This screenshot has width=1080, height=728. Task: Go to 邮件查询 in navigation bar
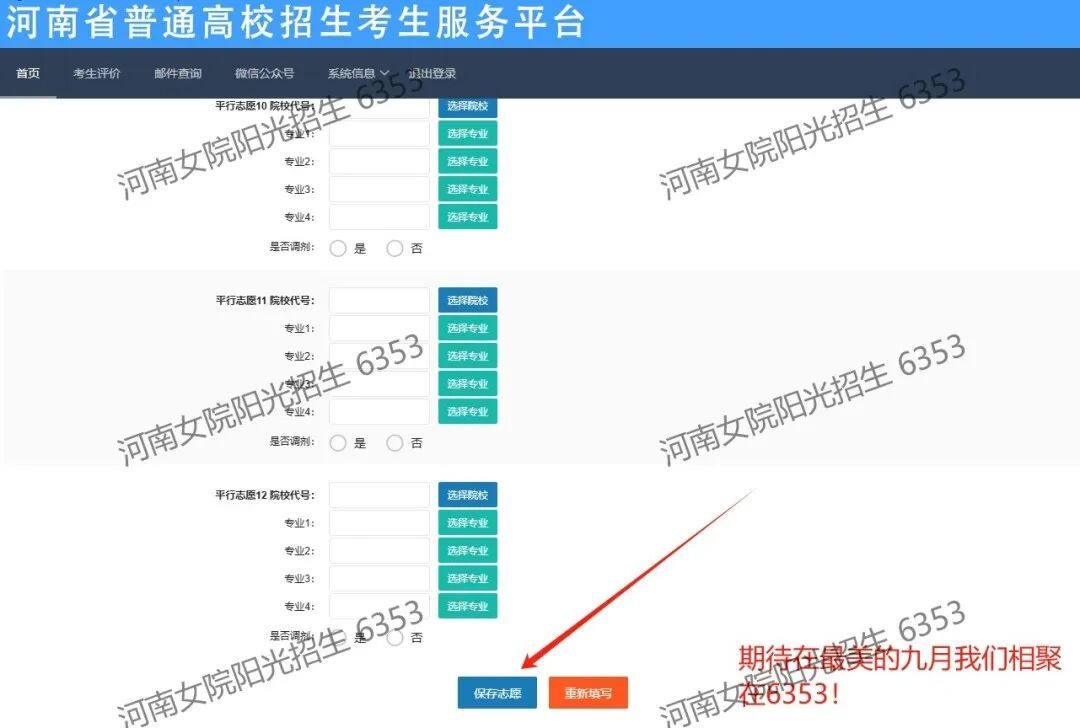pyautogui.click(x=177, y=73)
